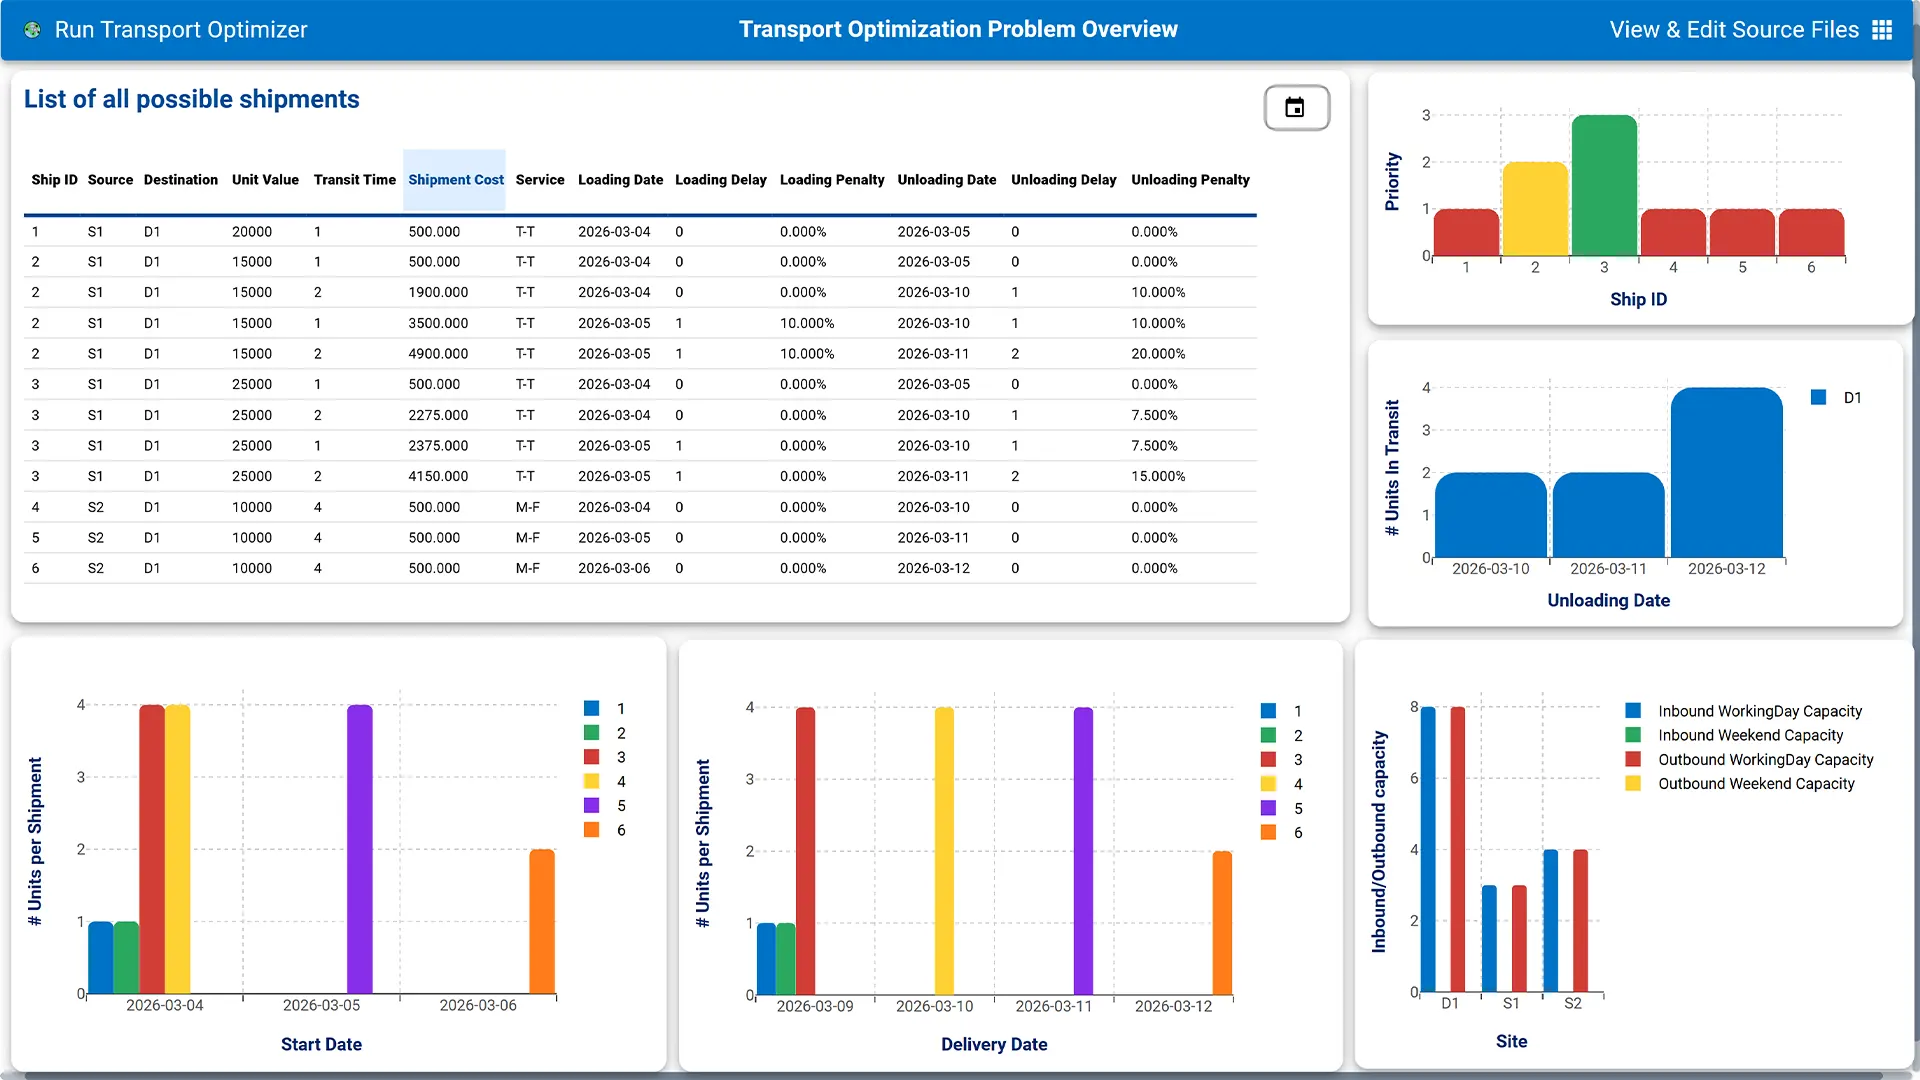Viewport: 1920px width, 1080px height.
Task: Click the 20.000% unloading penalty cell
Action: [x=1158, y=354]
